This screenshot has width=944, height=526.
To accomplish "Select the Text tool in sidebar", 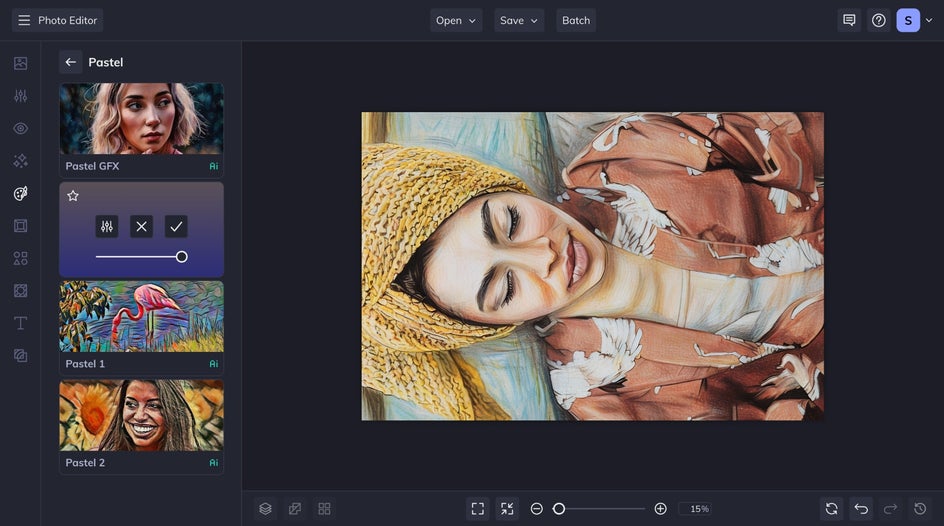I will tap(20, 323).
